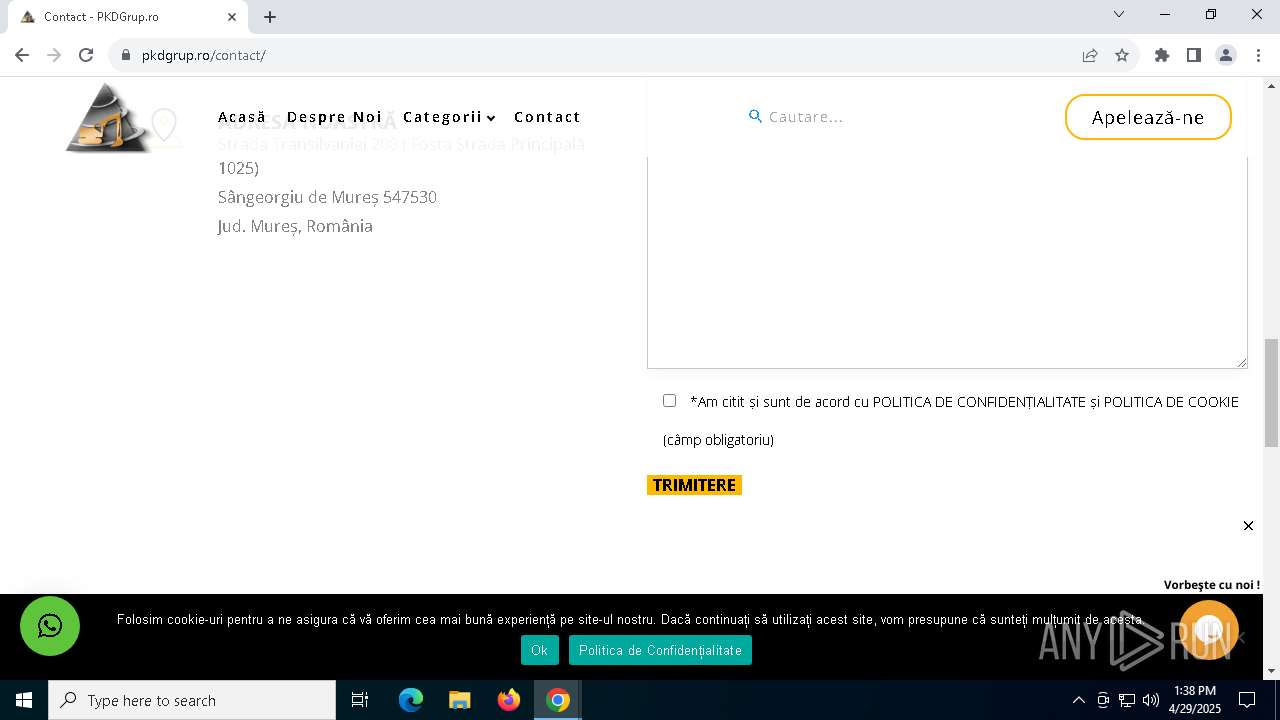The width and height of the screenshot is (1280, 720).
Task: Open notification center icon
Action: (1247, 700)
